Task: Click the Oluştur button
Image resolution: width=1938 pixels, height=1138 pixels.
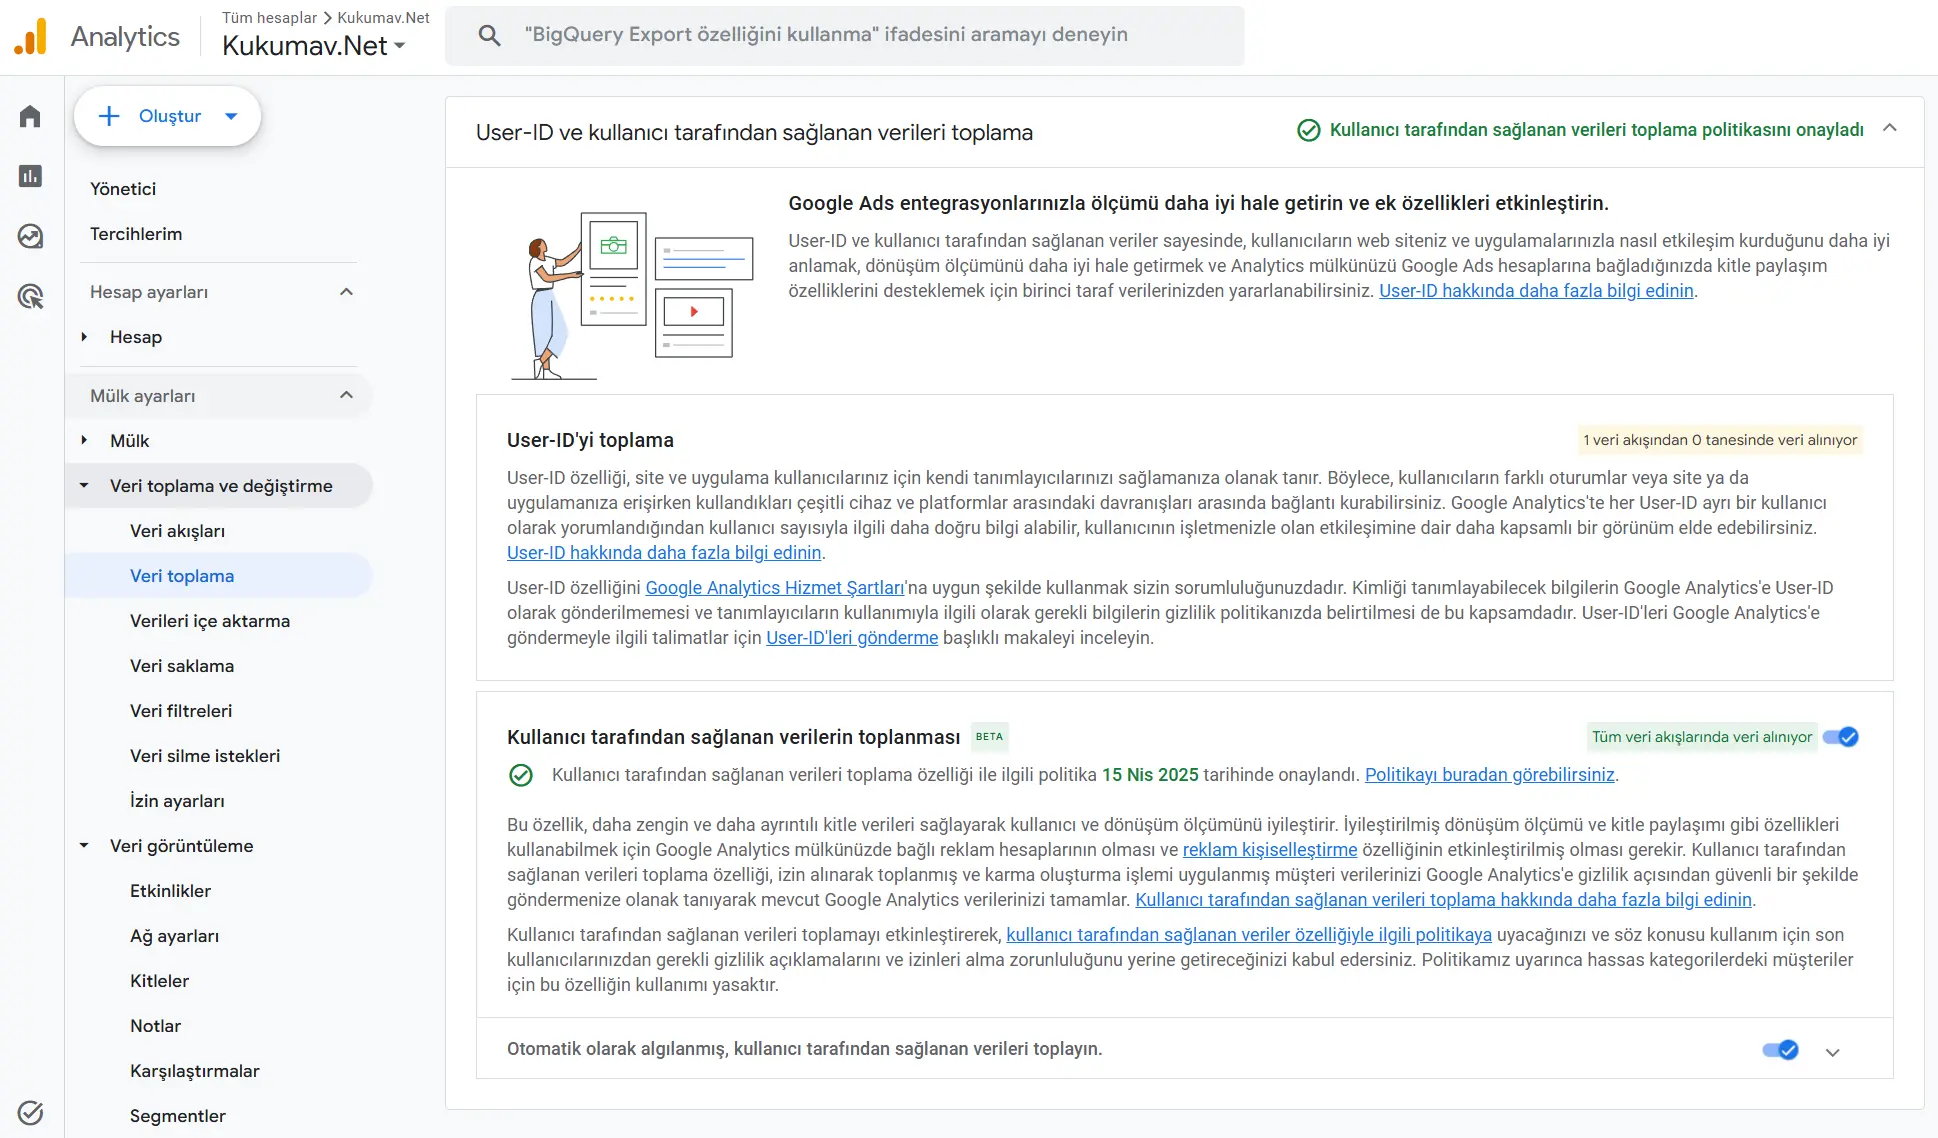Action: pyautogui.click(x=167, y=116)
